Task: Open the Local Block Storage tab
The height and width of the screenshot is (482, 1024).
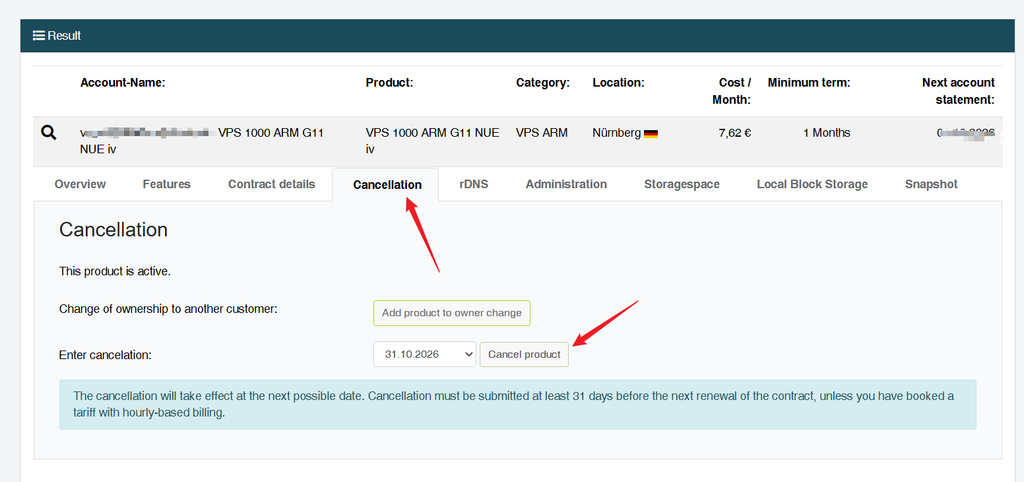Action: tap(812, 184)
